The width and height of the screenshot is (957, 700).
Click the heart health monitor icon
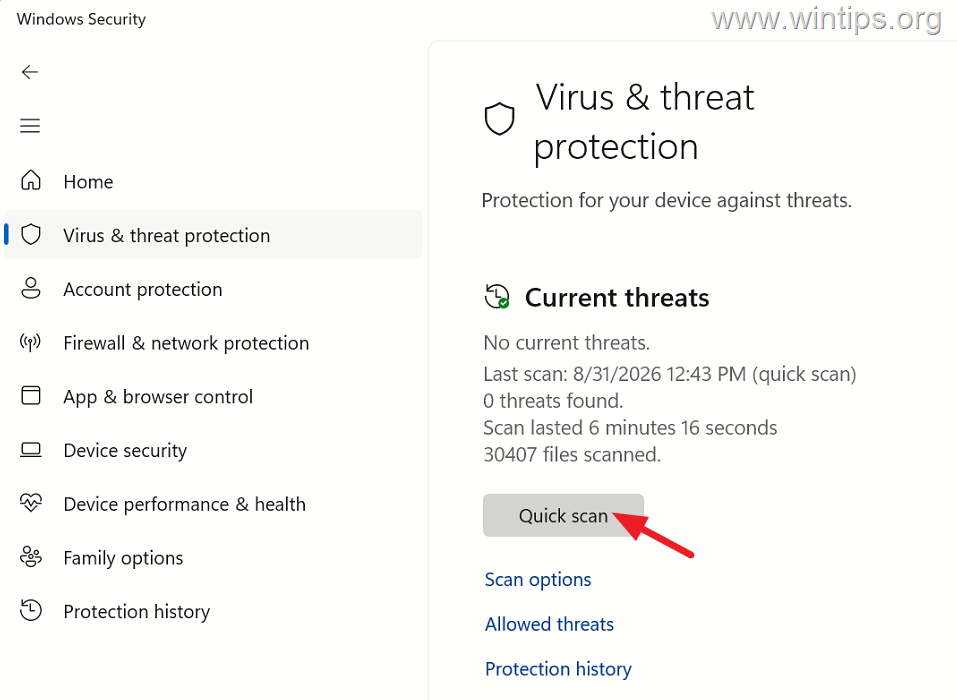click(31, 503)
